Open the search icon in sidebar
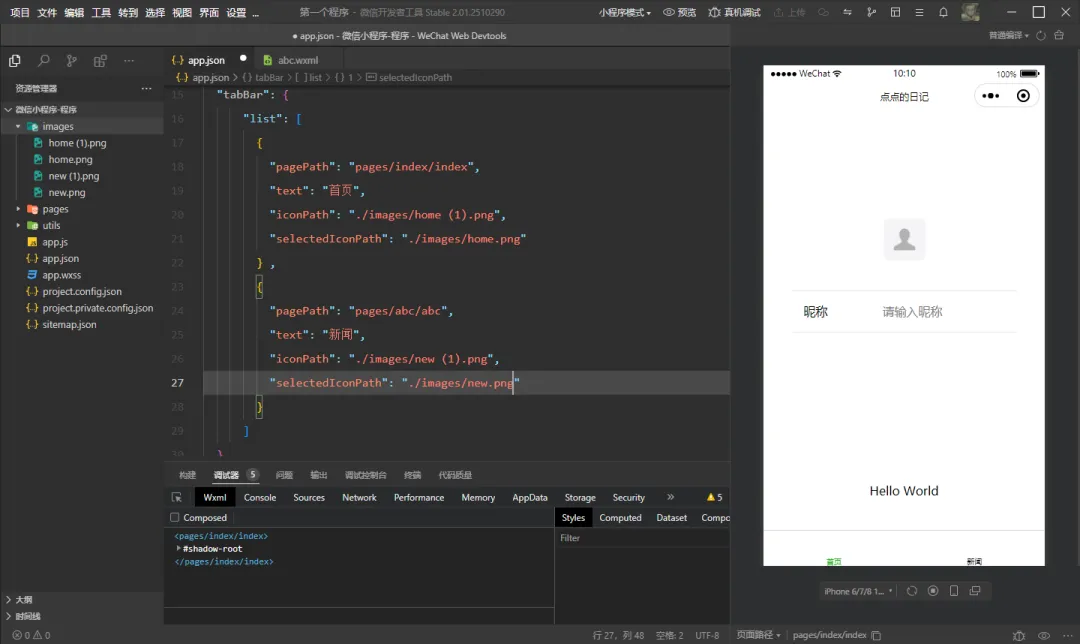Image resolution: width=1080 pixels, height=644 pixels. click(43, 61)
